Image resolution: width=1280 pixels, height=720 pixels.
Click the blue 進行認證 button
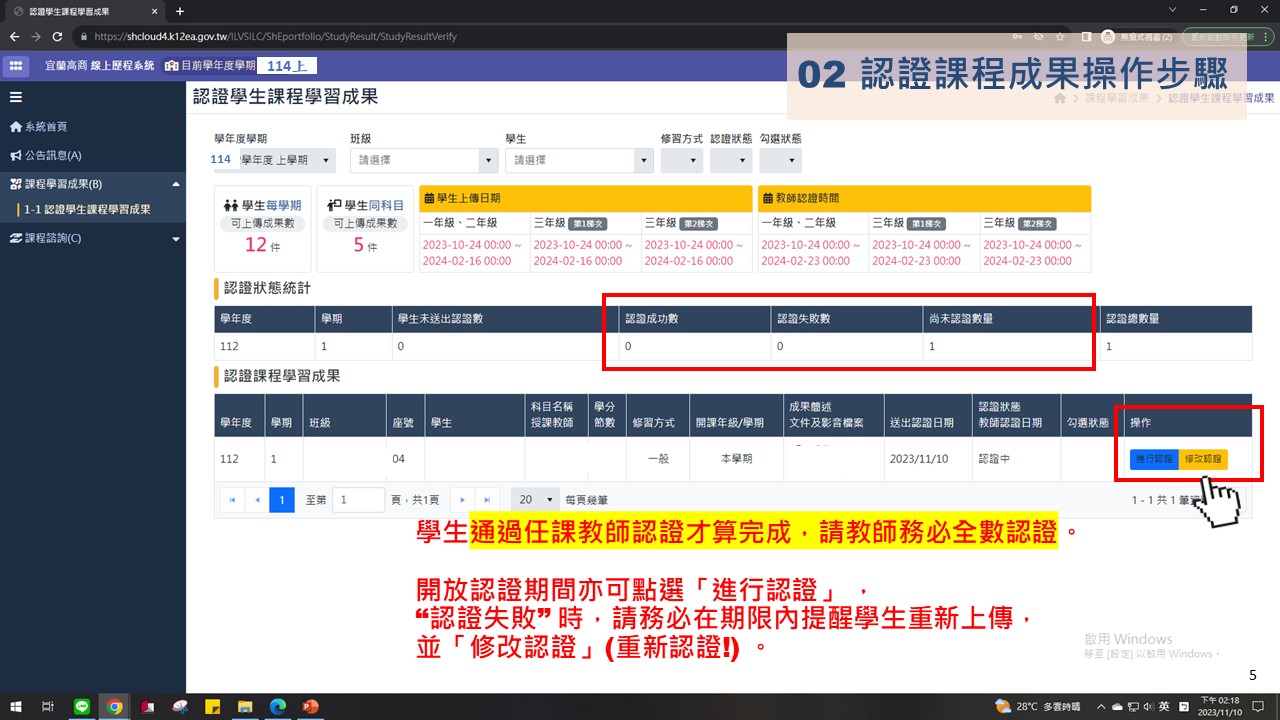1154,459
